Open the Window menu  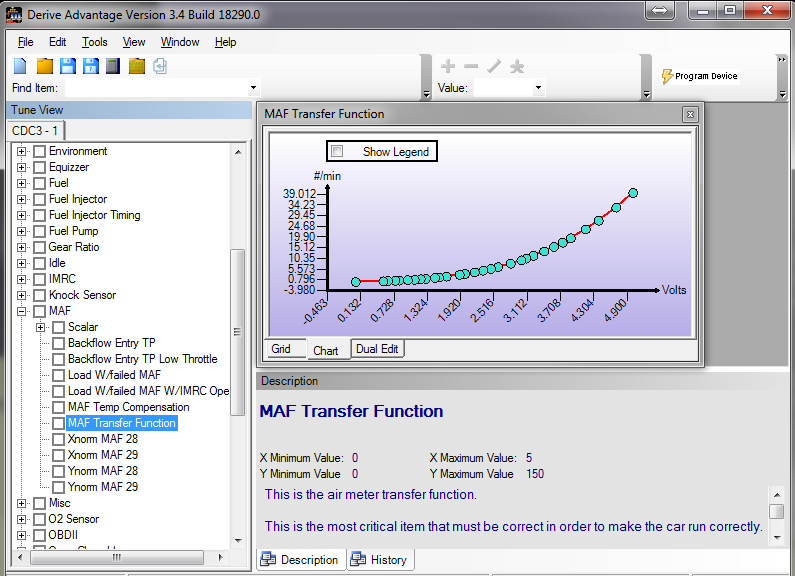(179, 42)
